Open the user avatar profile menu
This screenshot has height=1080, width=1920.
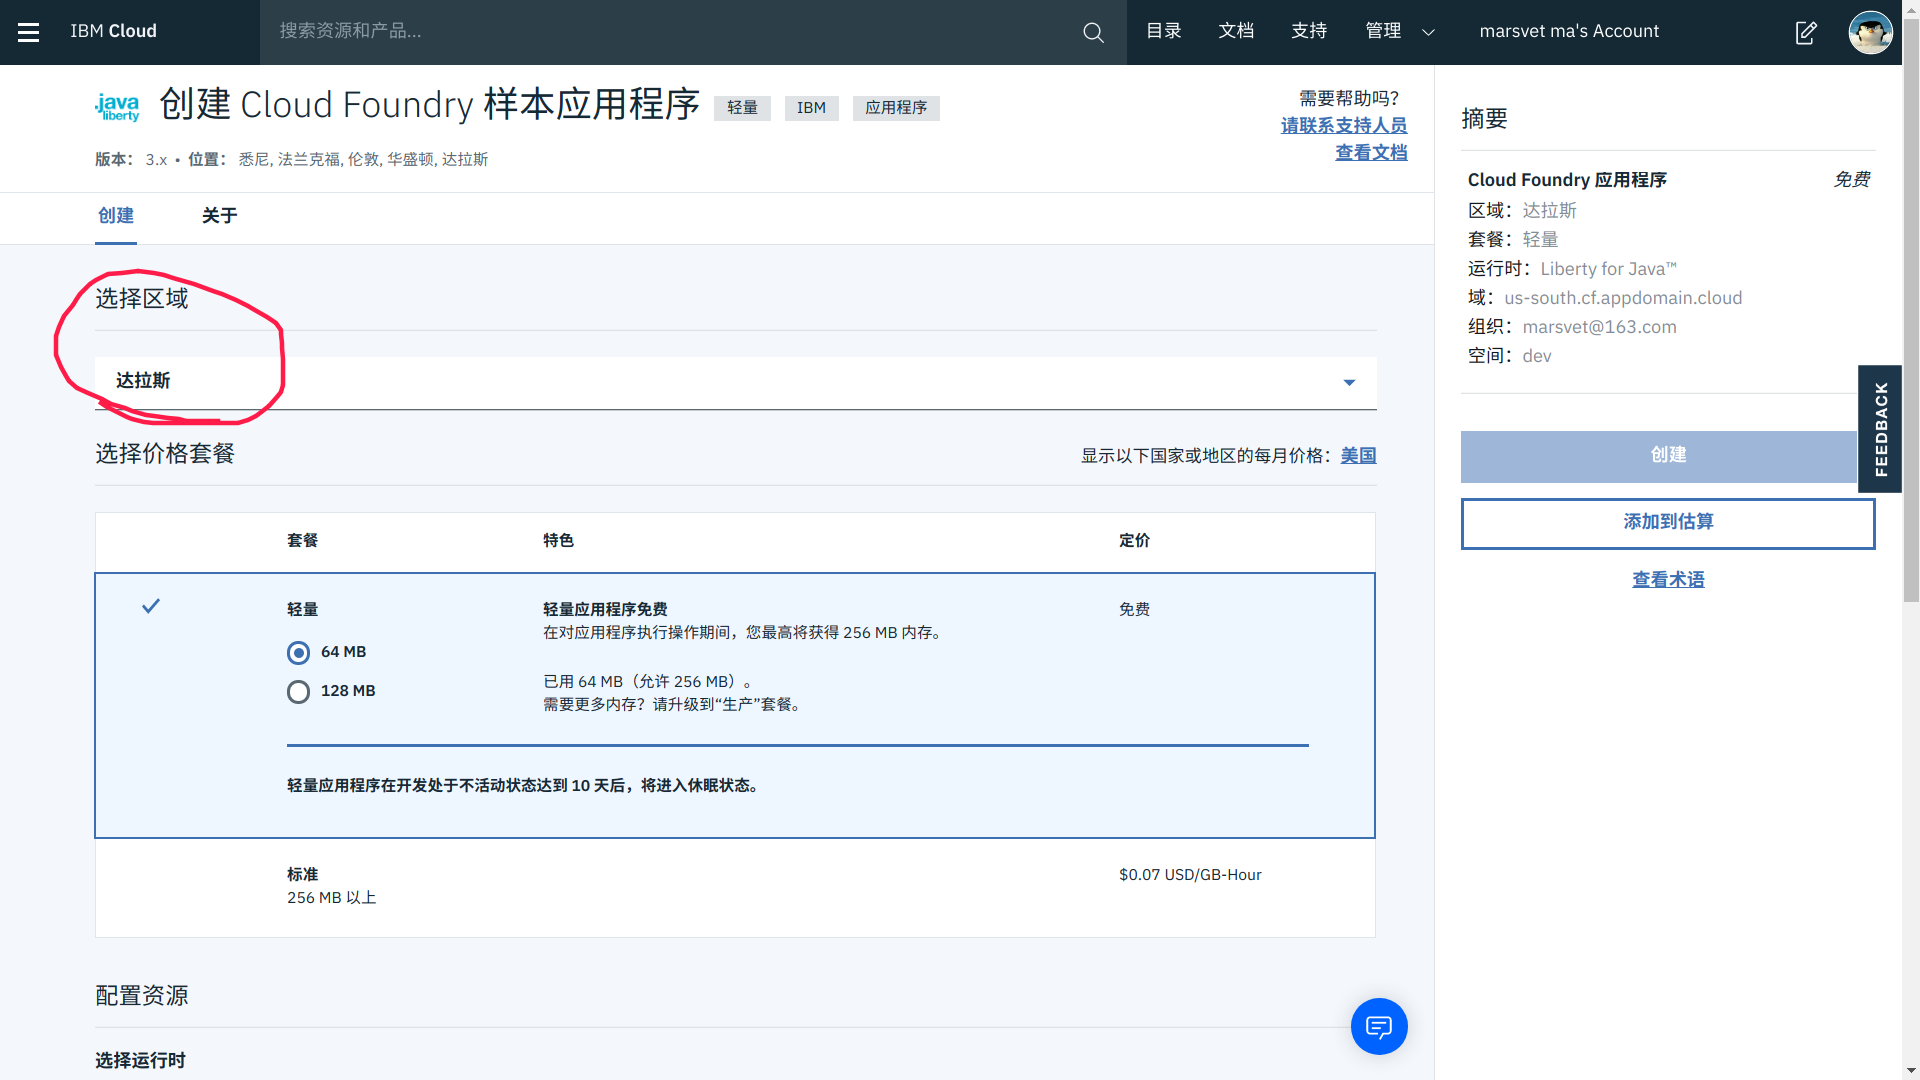(x=1870, y=32)
